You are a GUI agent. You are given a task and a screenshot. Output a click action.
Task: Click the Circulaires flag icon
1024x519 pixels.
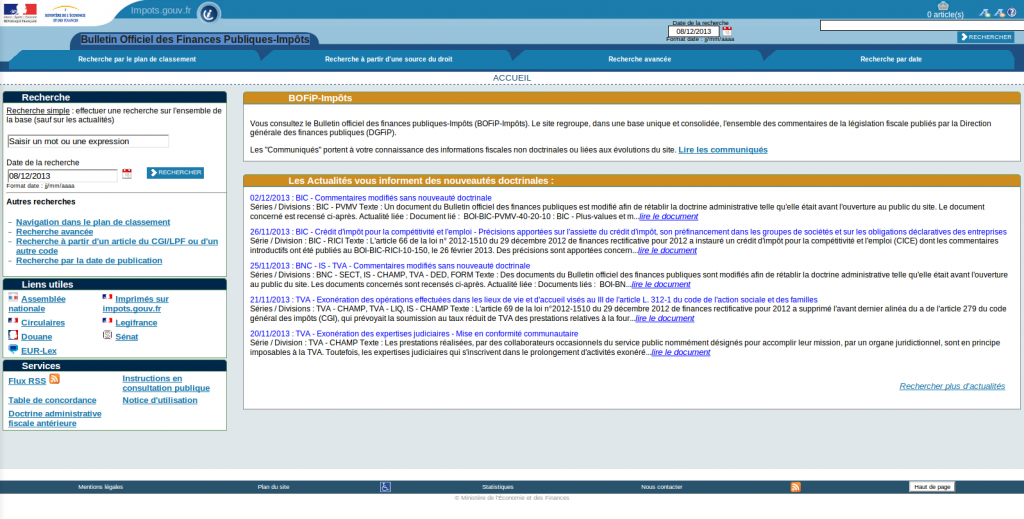coord(13,321)
